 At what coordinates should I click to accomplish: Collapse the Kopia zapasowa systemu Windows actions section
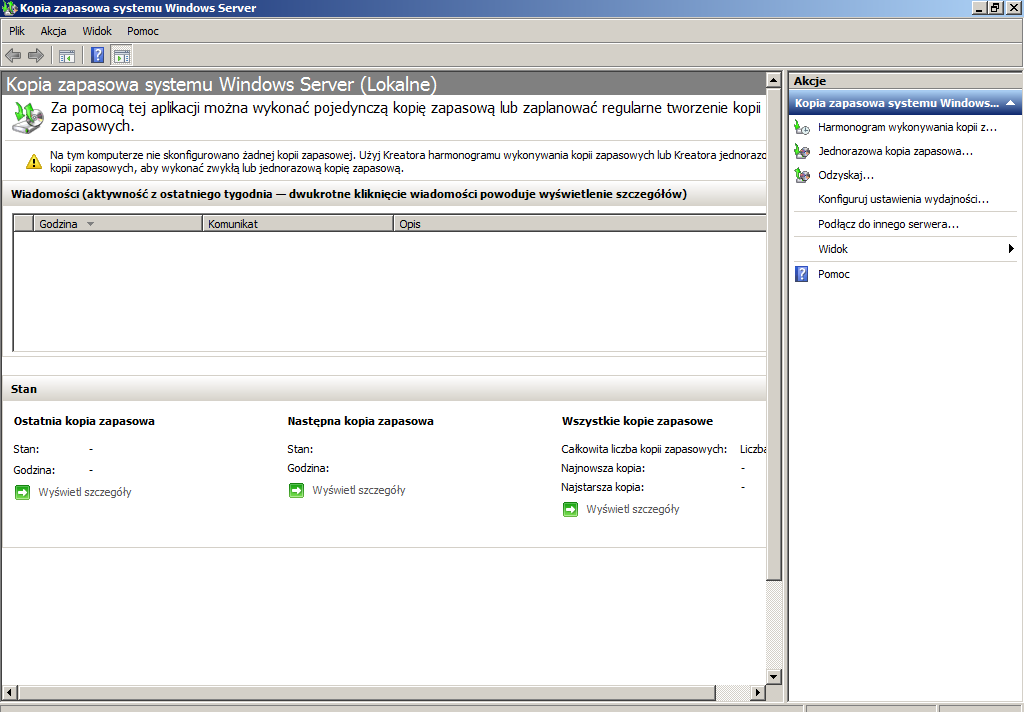[1010, 103]
